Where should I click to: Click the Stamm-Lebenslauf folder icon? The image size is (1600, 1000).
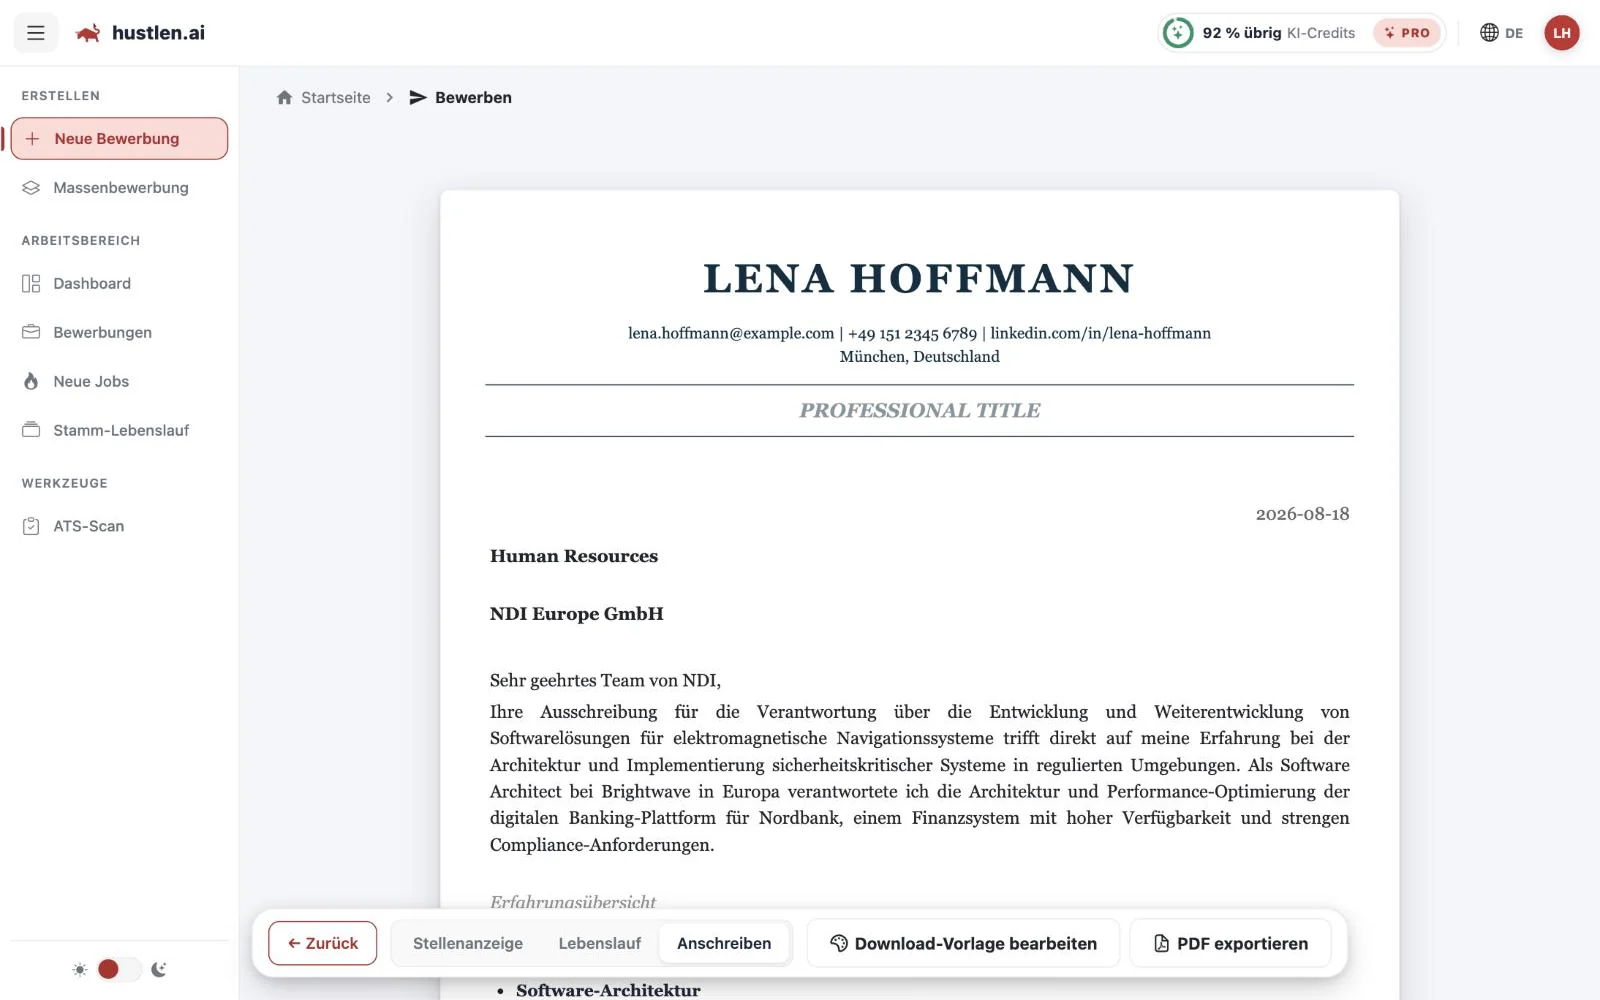(x=31, y=430)
